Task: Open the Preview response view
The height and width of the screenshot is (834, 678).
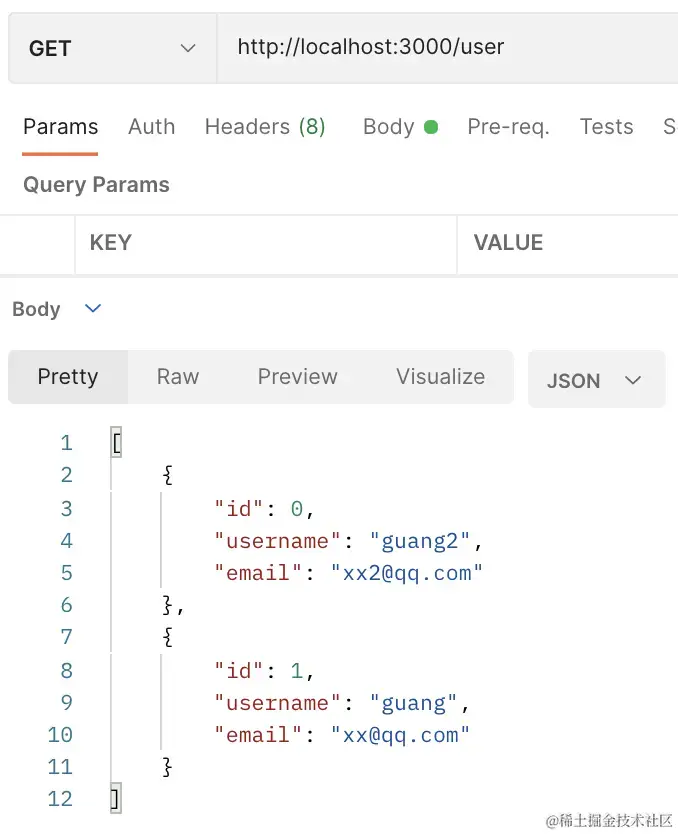Action: pos(297,377)
